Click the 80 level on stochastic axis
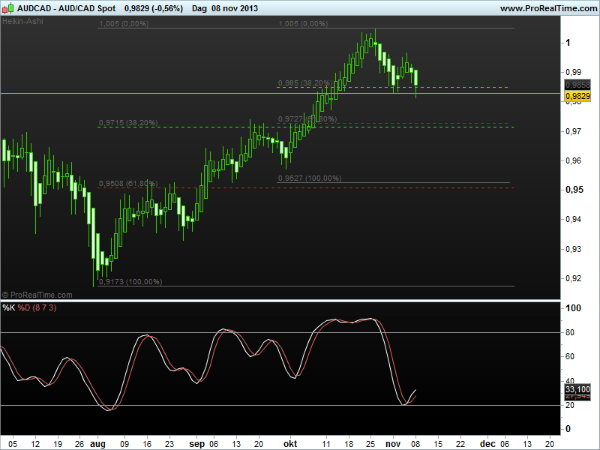The image size is (600, 450). [x=570, y=332]
